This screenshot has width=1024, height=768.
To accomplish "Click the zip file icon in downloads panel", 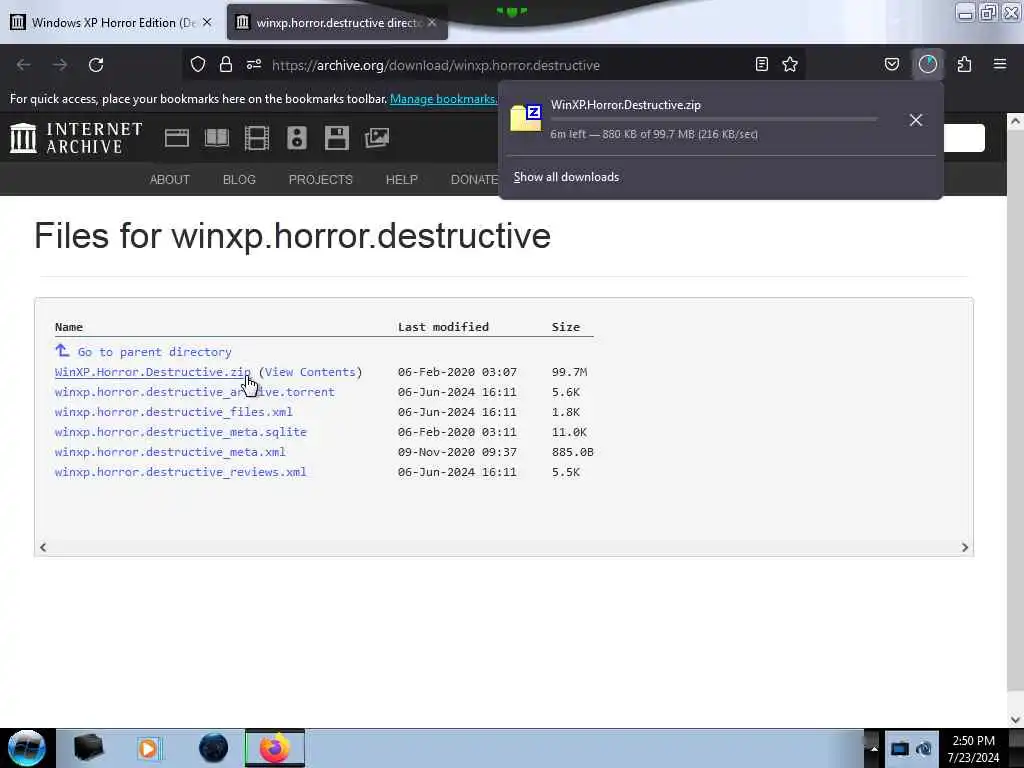I will click(526, 118).
